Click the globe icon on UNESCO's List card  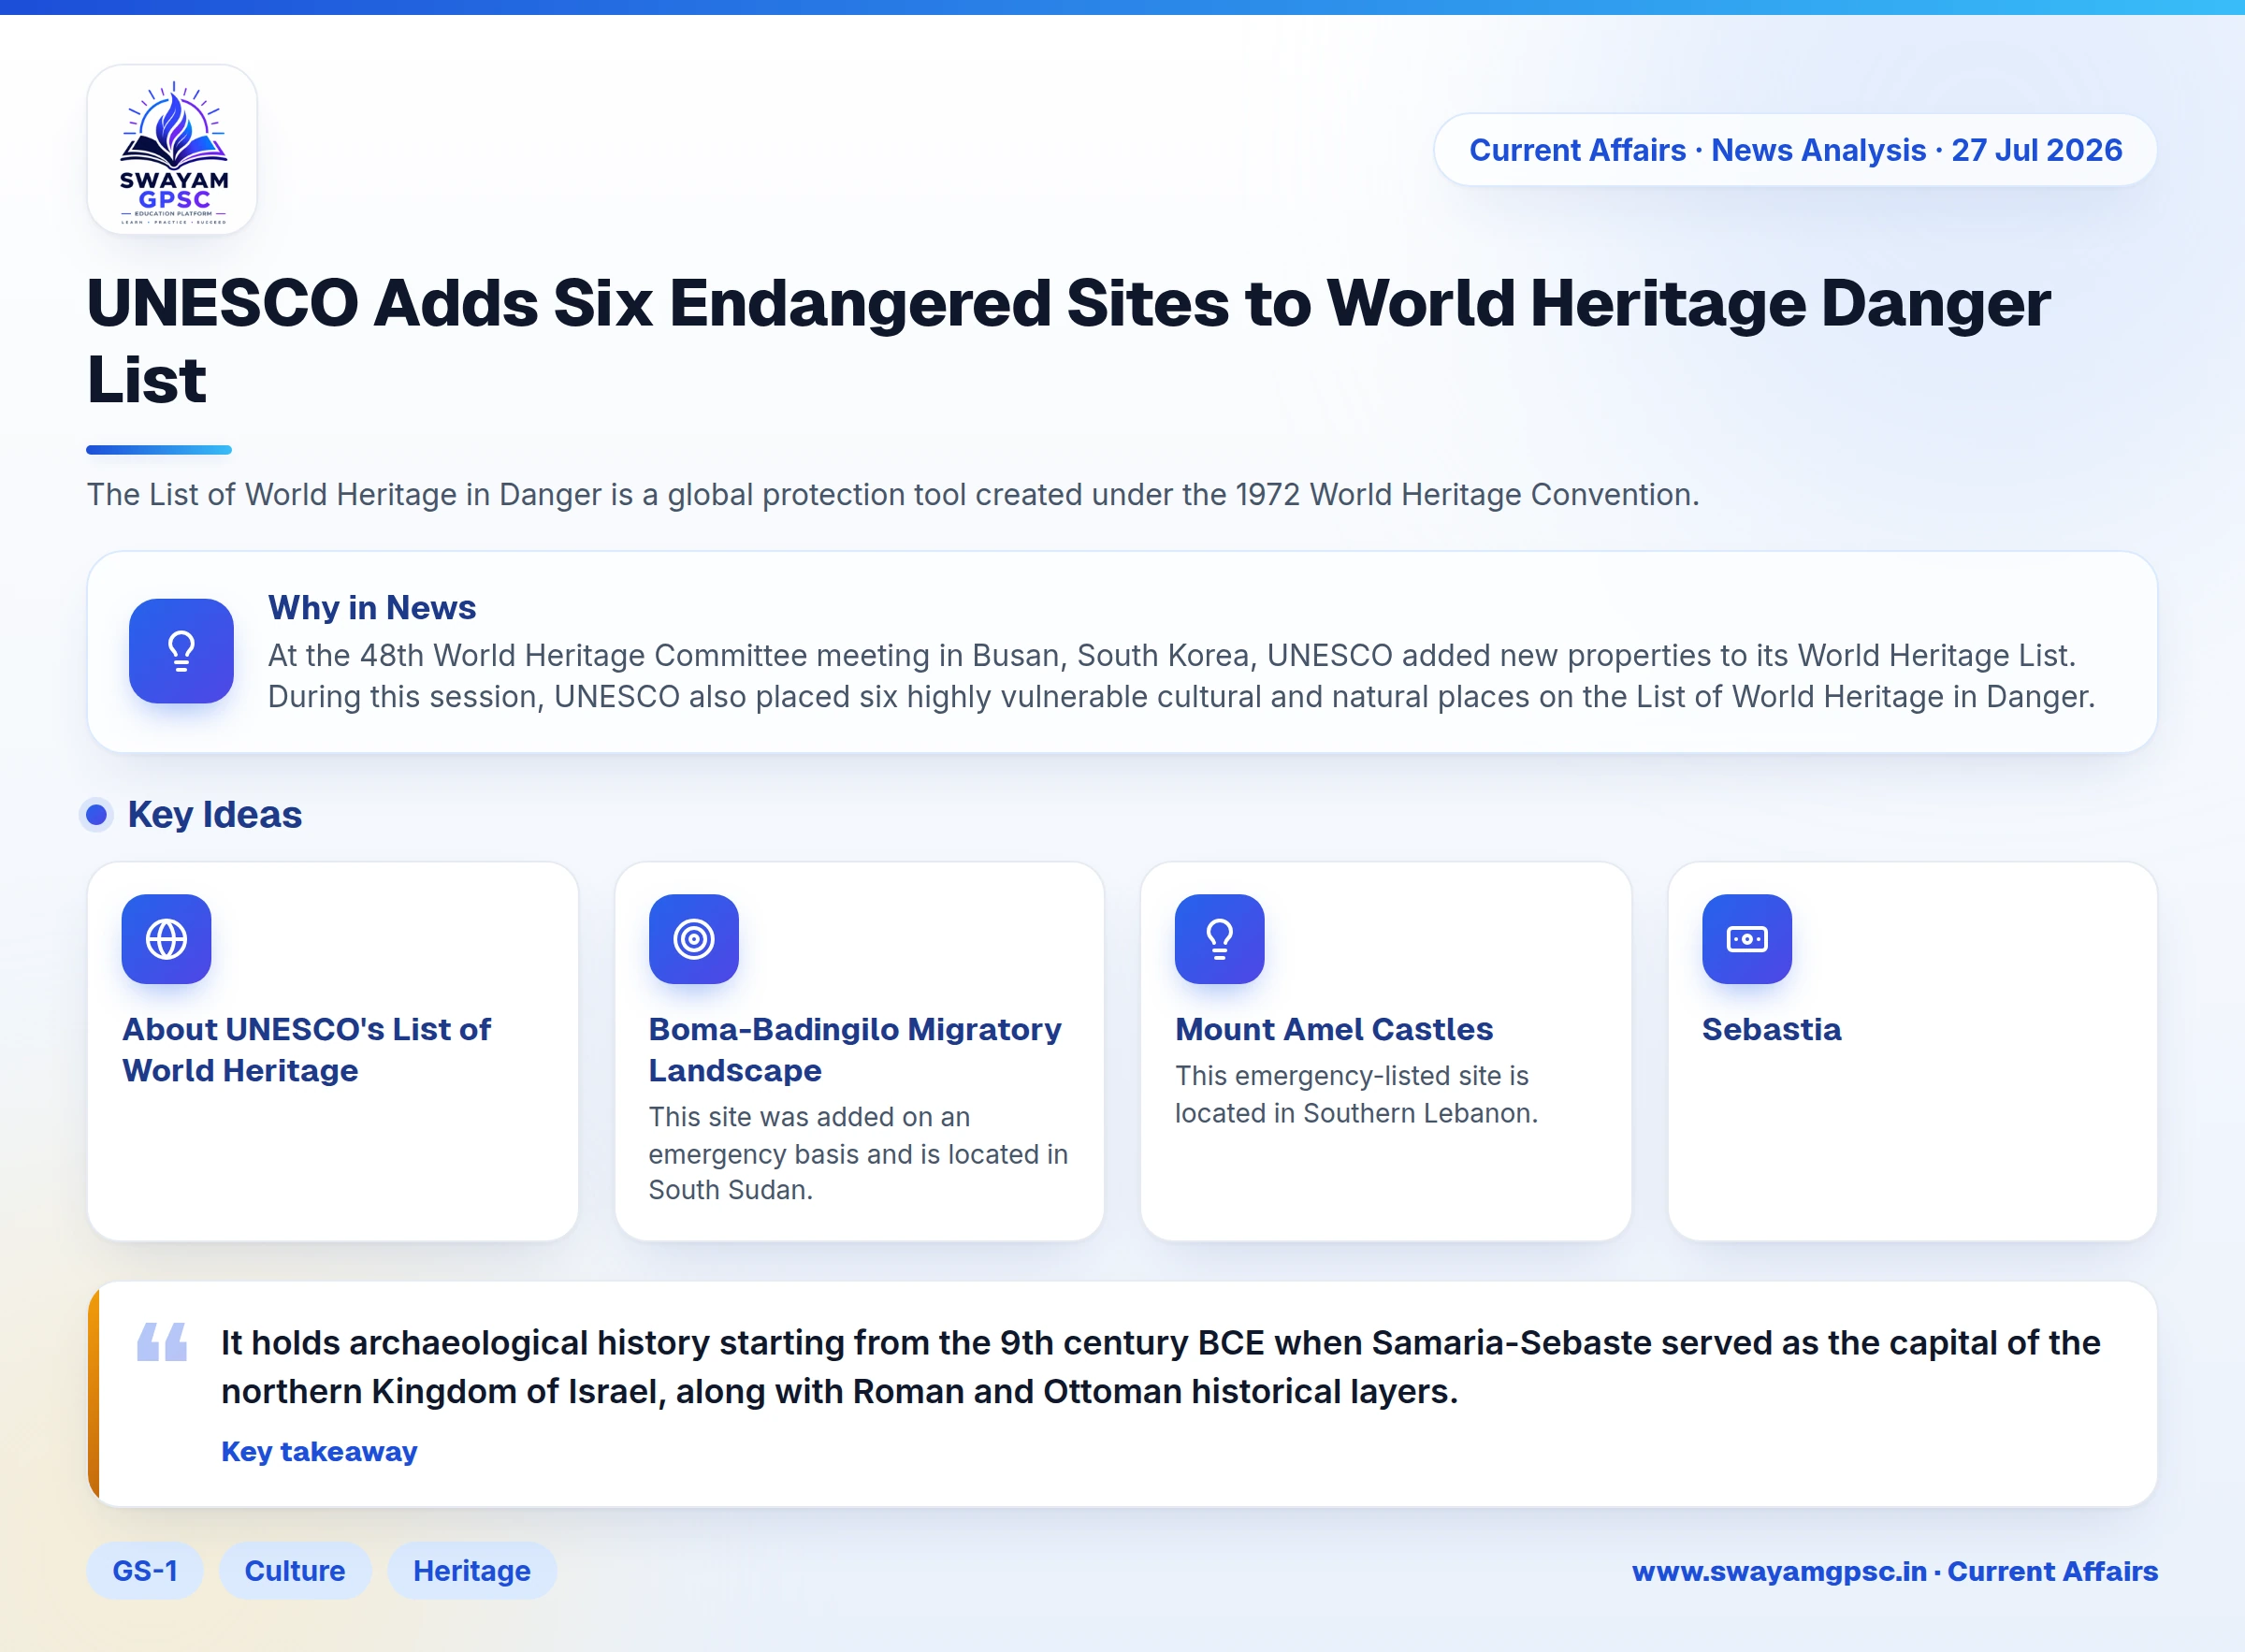pos(166,939)
